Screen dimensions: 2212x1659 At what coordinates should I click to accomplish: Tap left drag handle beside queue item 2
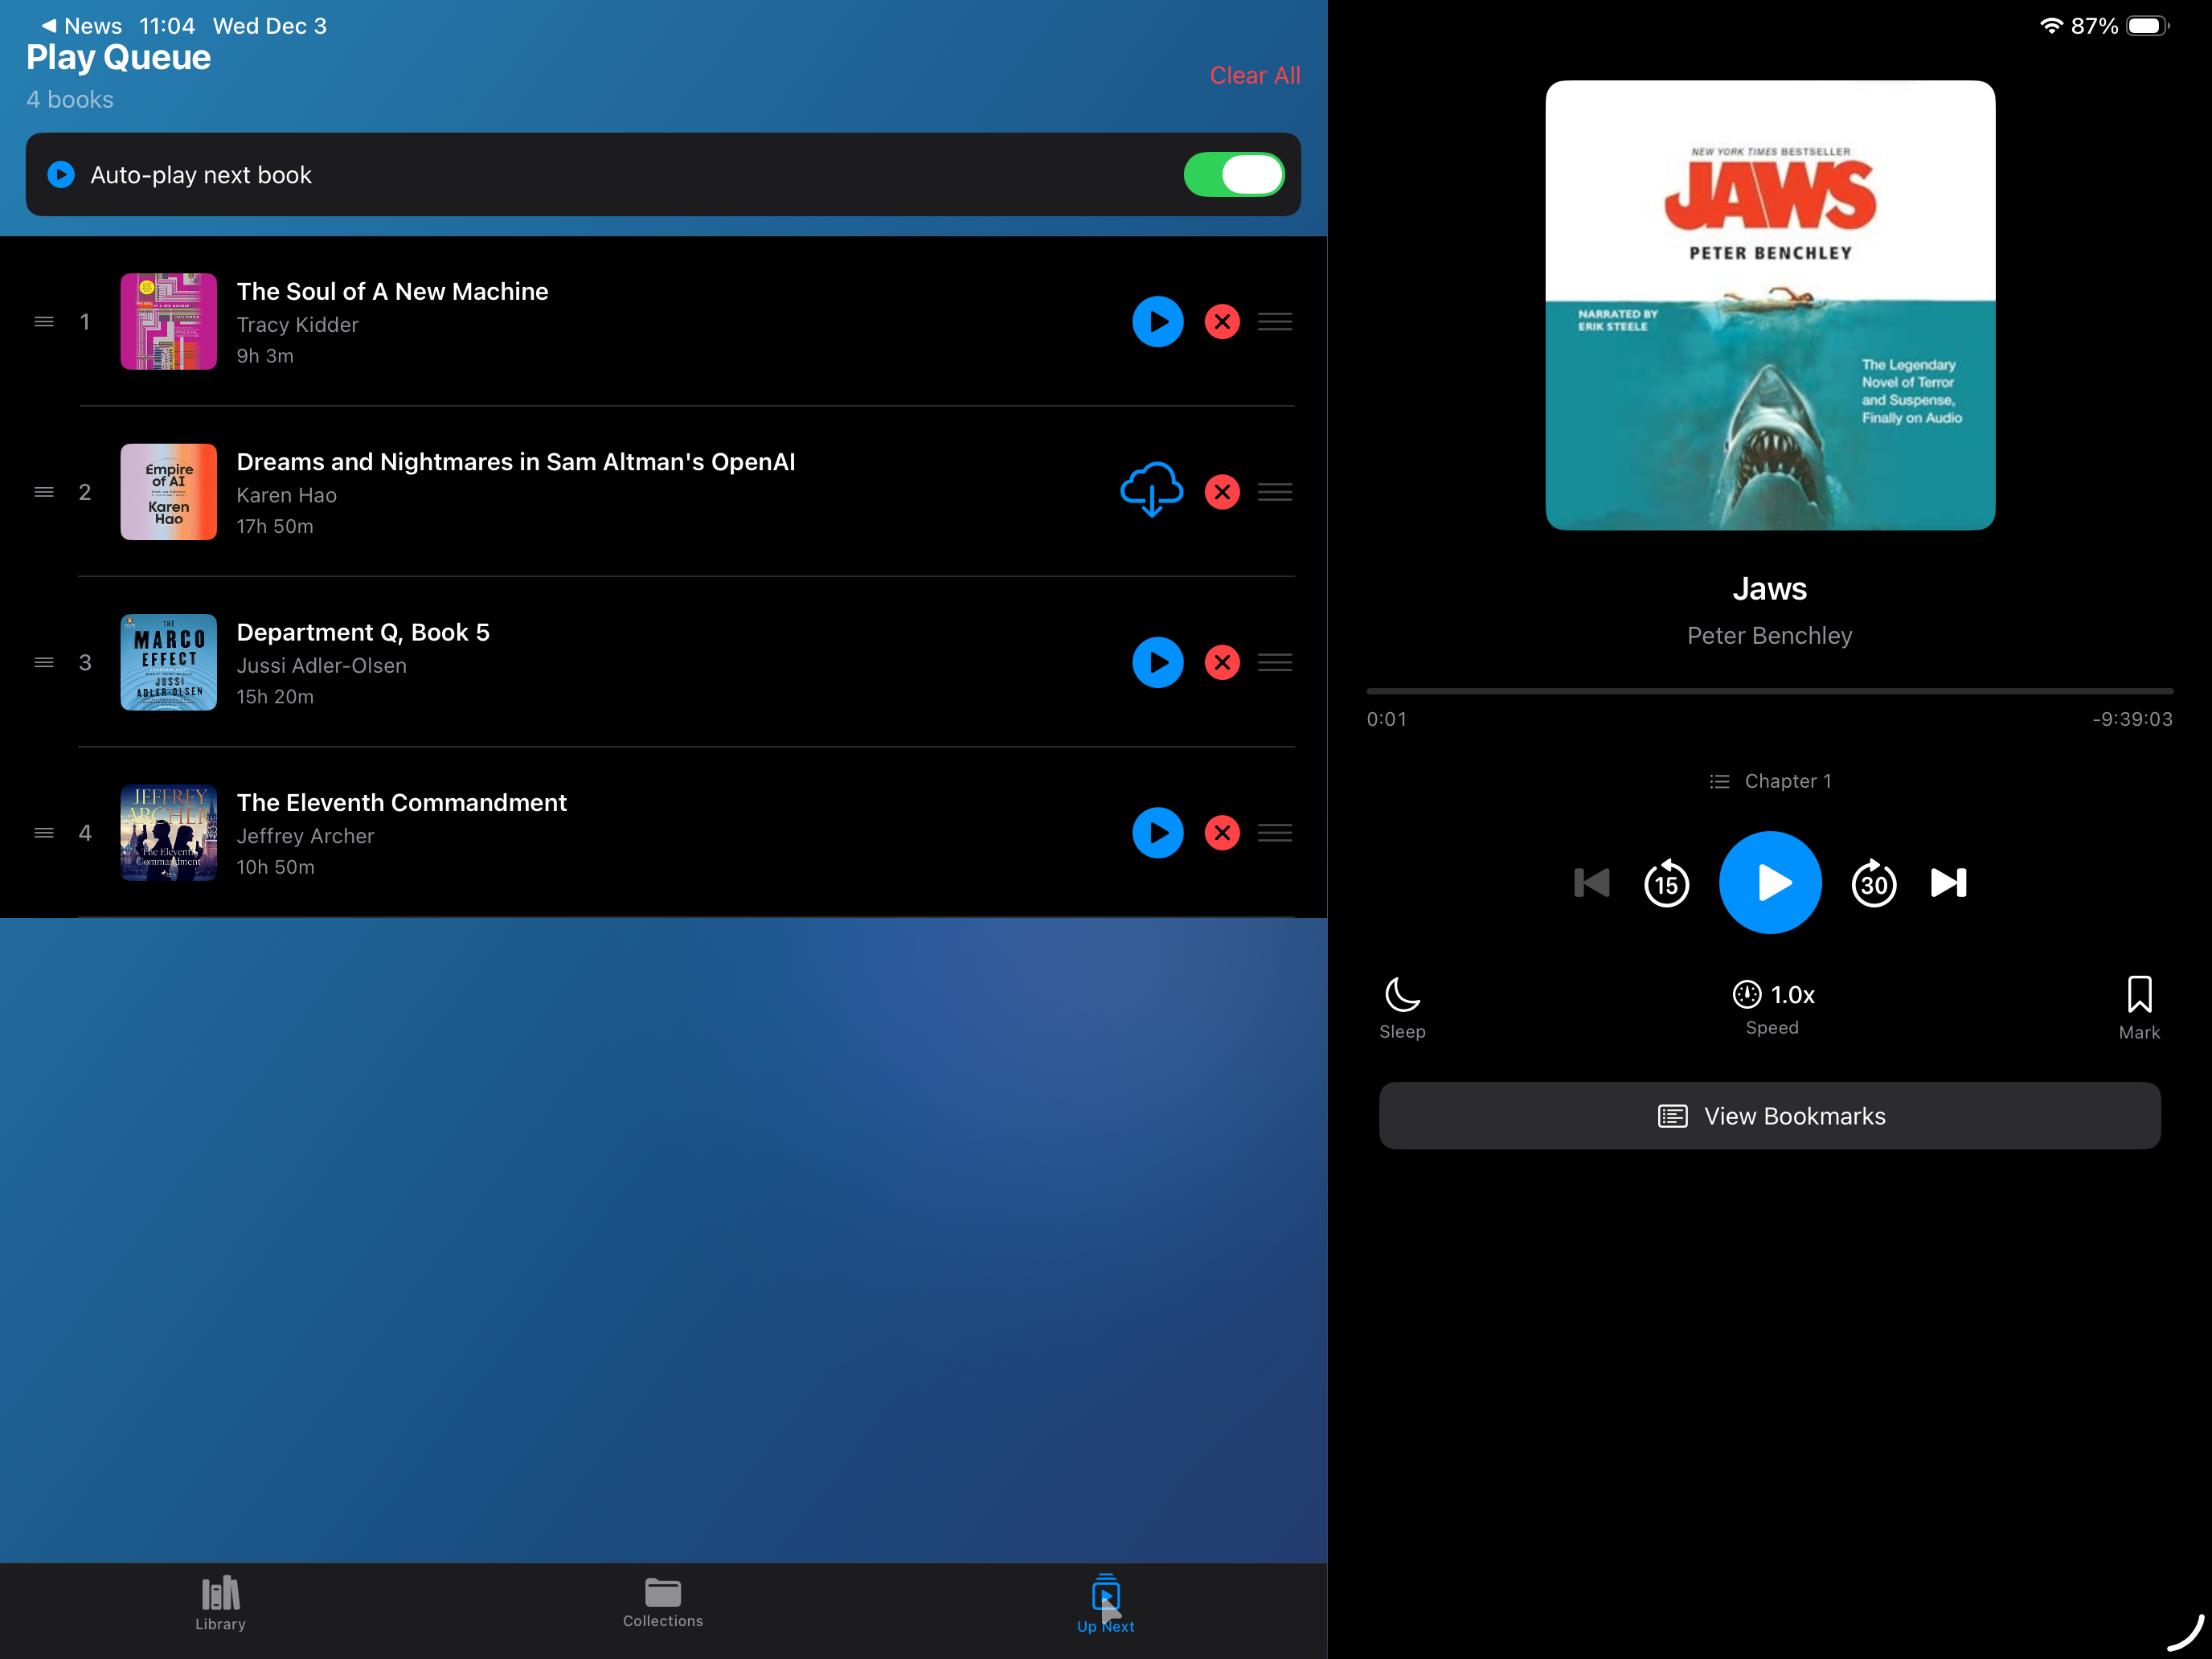coord(44,492)
